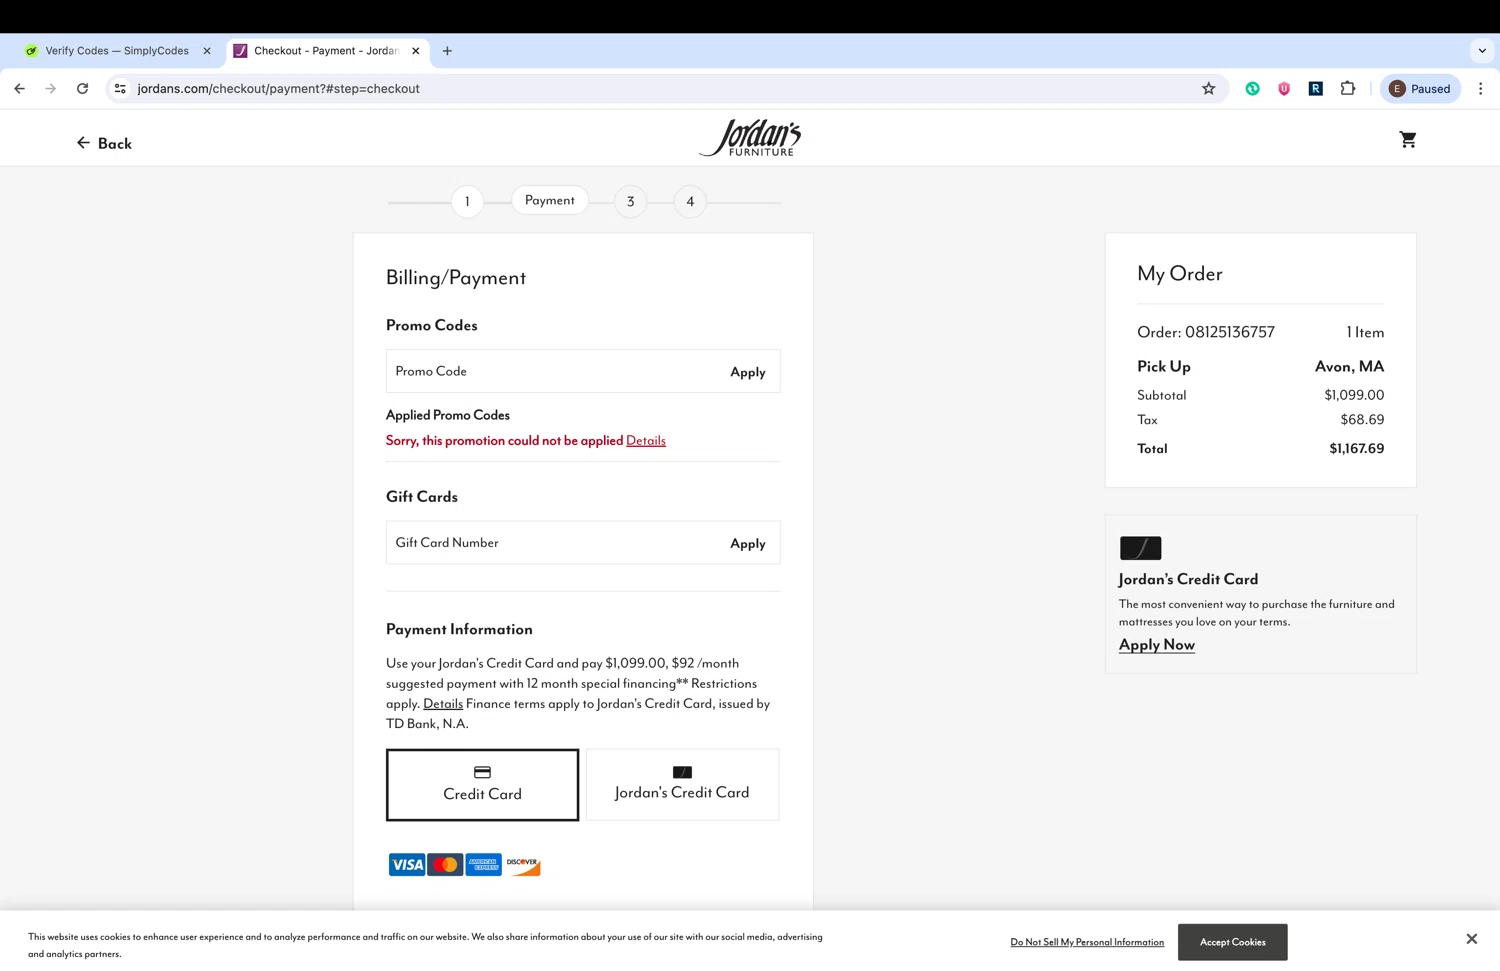This screenshot has height=971, width=1500.
Task: Open promotion error Details link
Action: (x=646, y=440)
